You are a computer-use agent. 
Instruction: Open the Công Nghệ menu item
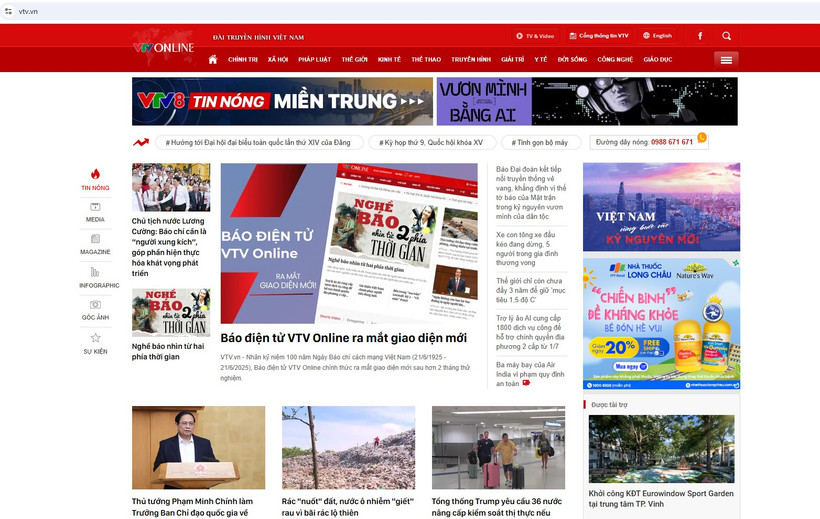pyautogui.click(x=615, y=60)
